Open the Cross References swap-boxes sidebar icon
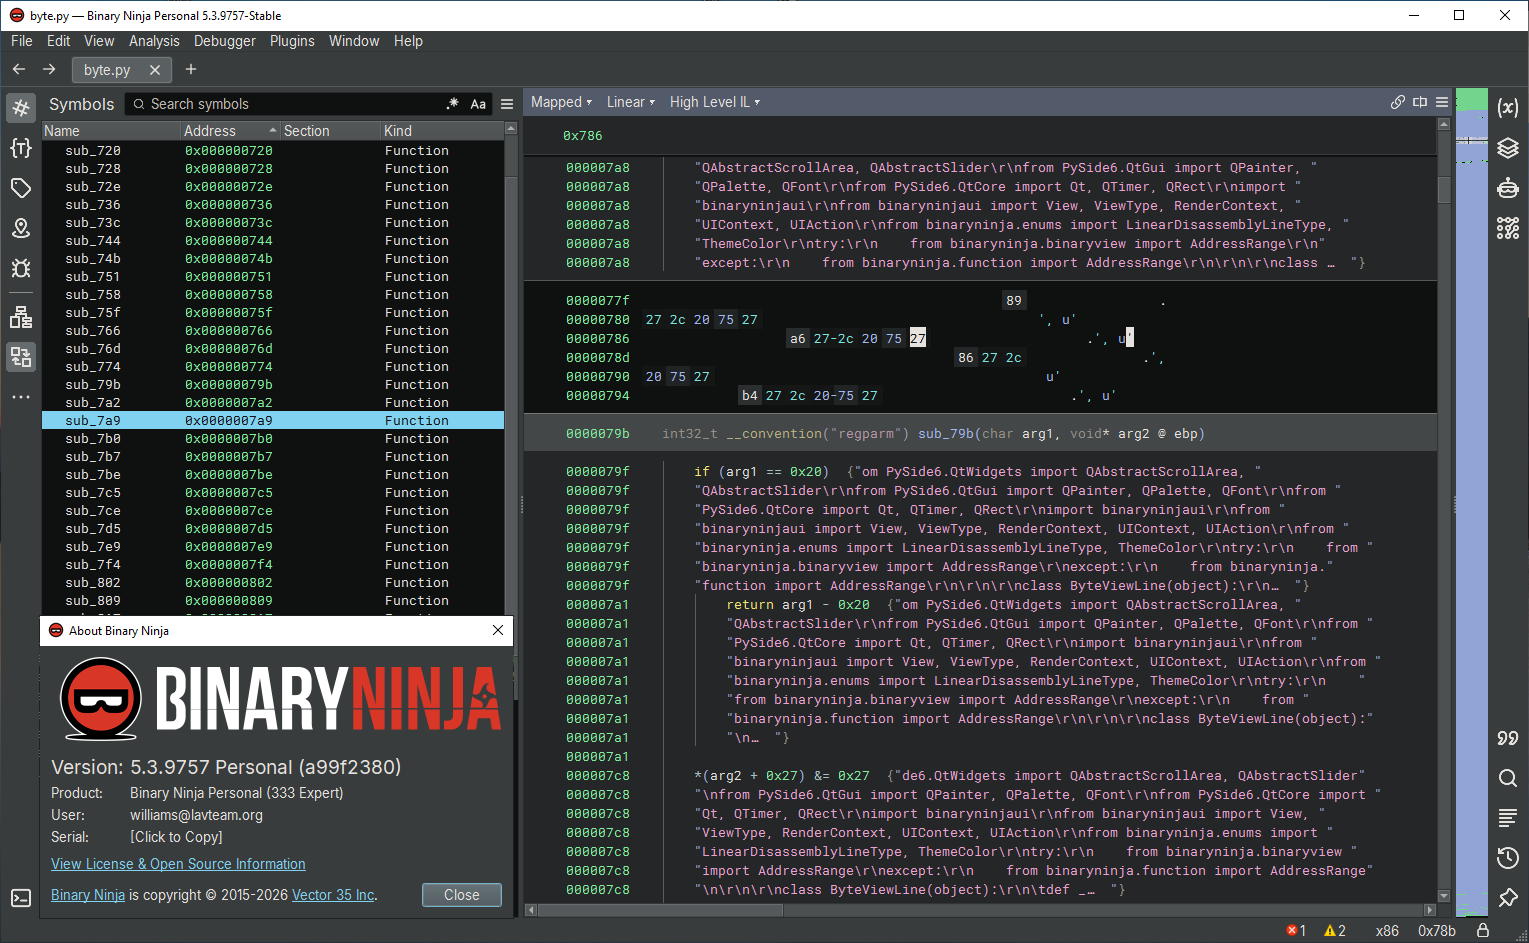This screenshot has height=943, width=1529. pyautogui.click(x=21, y=357)
